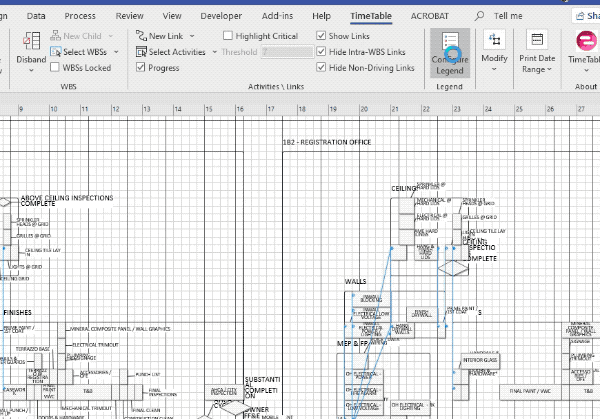Click the Select Activities icon
This screenshot has width=600, height=419.
tap(141, 52)
